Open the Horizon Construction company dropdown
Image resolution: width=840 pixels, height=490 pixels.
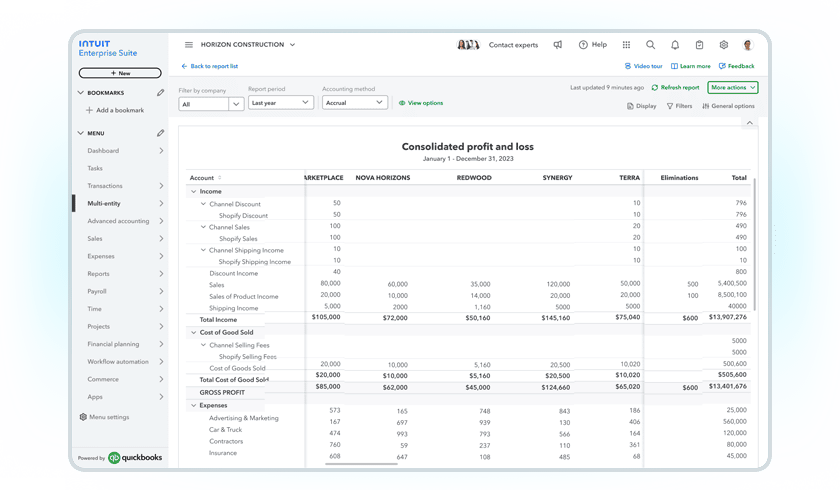(248, 45)
